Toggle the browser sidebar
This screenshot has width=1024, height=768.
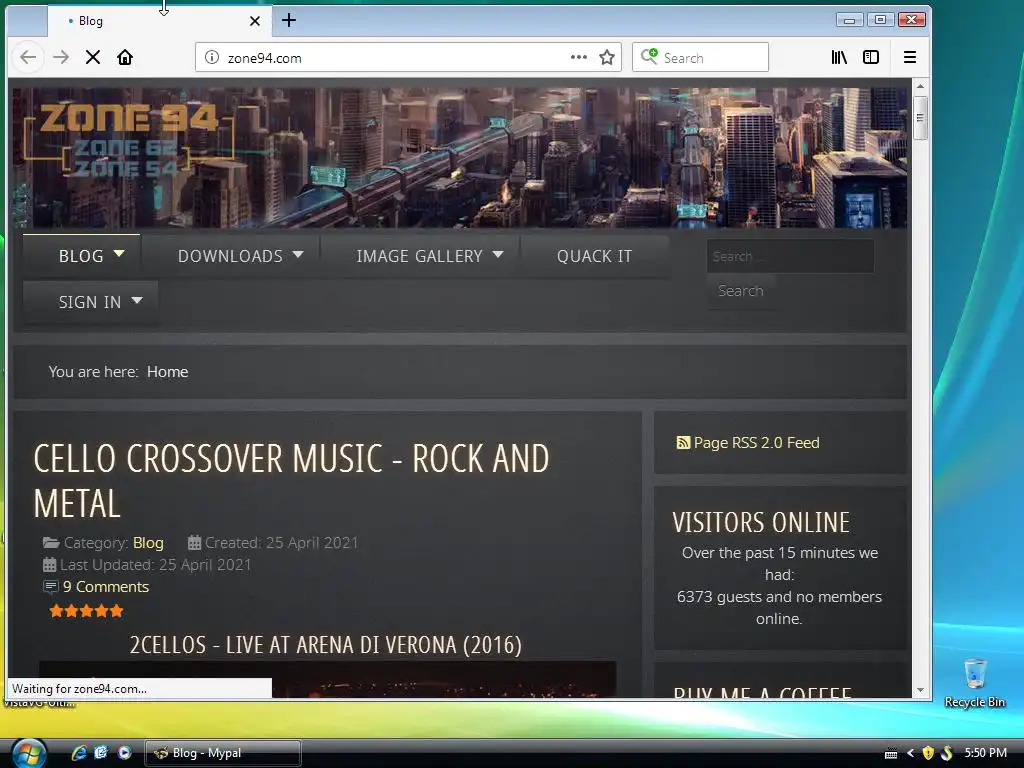871,57
